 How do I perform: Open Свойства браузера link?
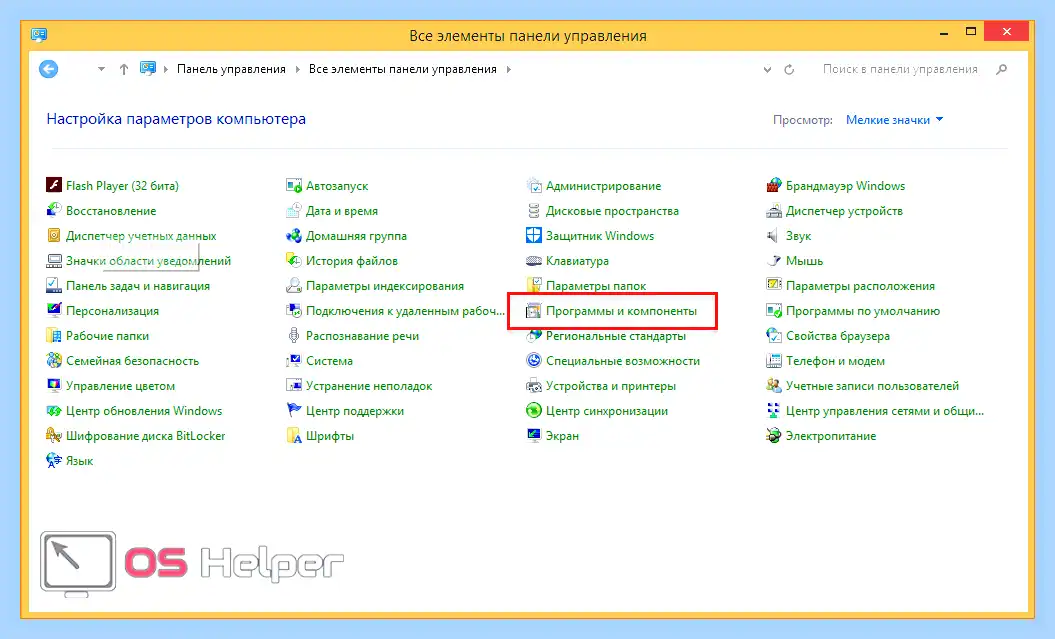pos(838,336)
